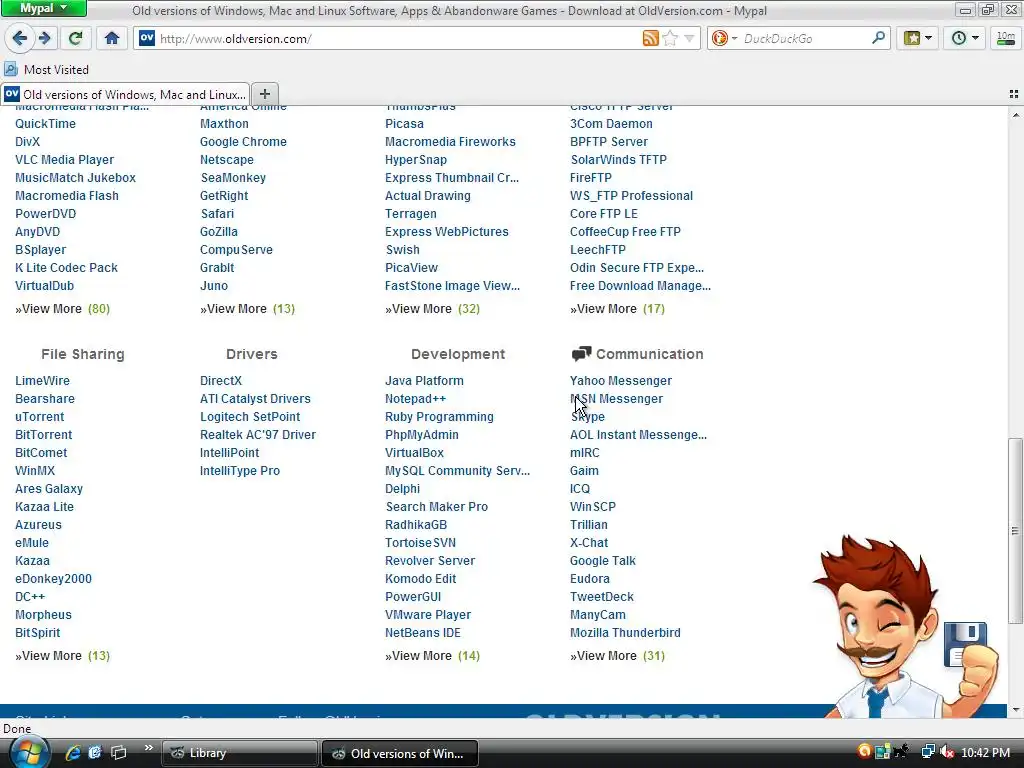Viewport: 1024px width, 768px height.
Task: Open a new tab with plus button
Action: click(x=264, y=94)
